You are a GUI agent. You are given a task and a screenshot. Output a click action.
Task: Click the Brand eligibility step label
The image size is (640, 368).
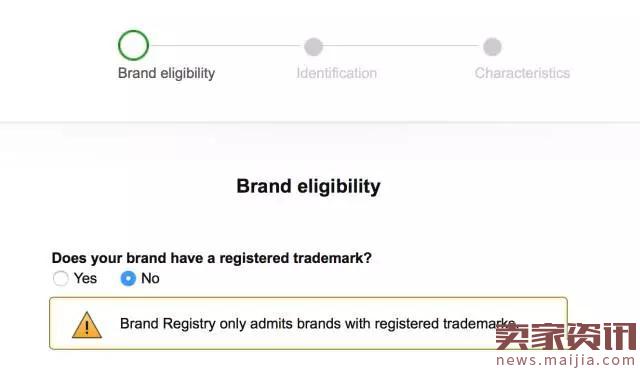[167, 73]
